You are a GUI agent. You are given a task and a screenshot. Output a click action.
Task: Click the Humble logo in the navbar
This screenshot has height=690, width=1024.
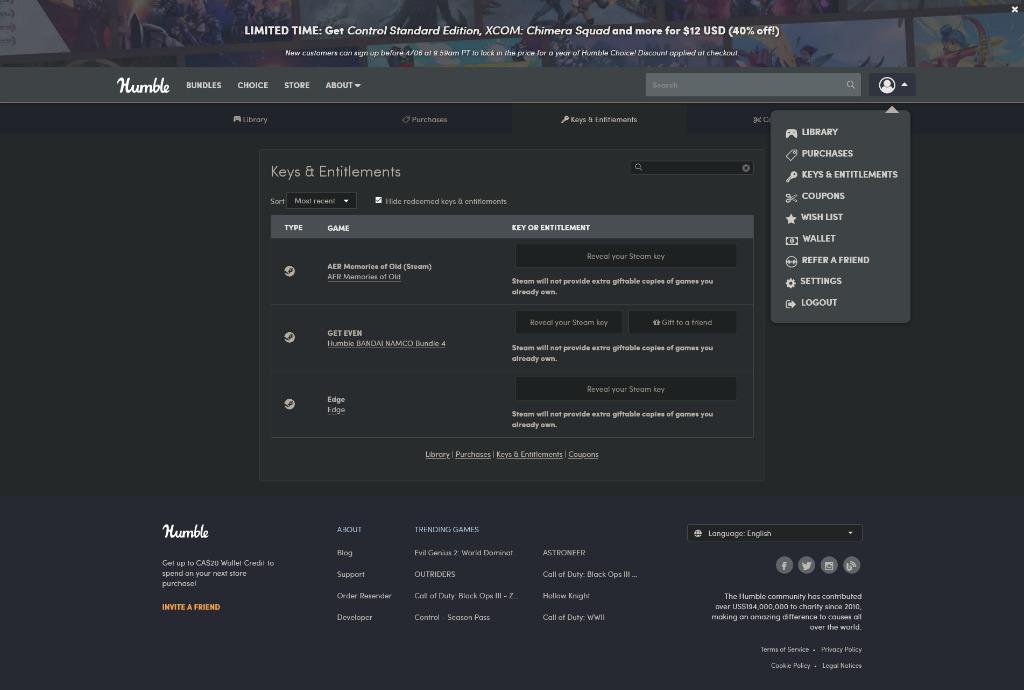point(143,85)
